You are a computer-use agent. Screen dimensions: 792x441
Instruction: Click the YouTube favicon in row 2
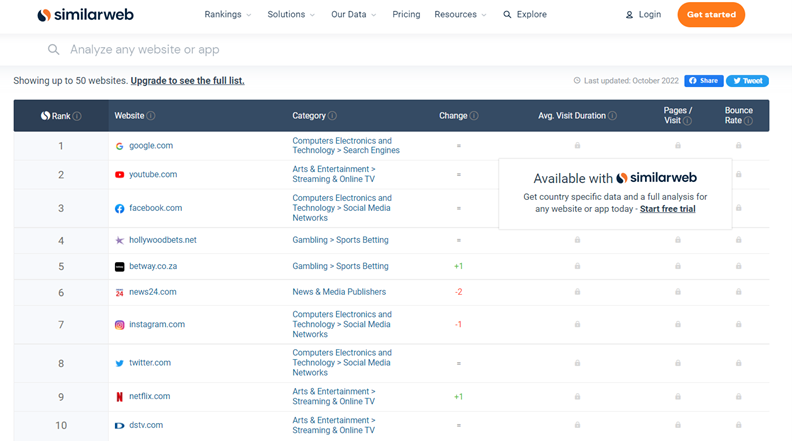point(119,175)
